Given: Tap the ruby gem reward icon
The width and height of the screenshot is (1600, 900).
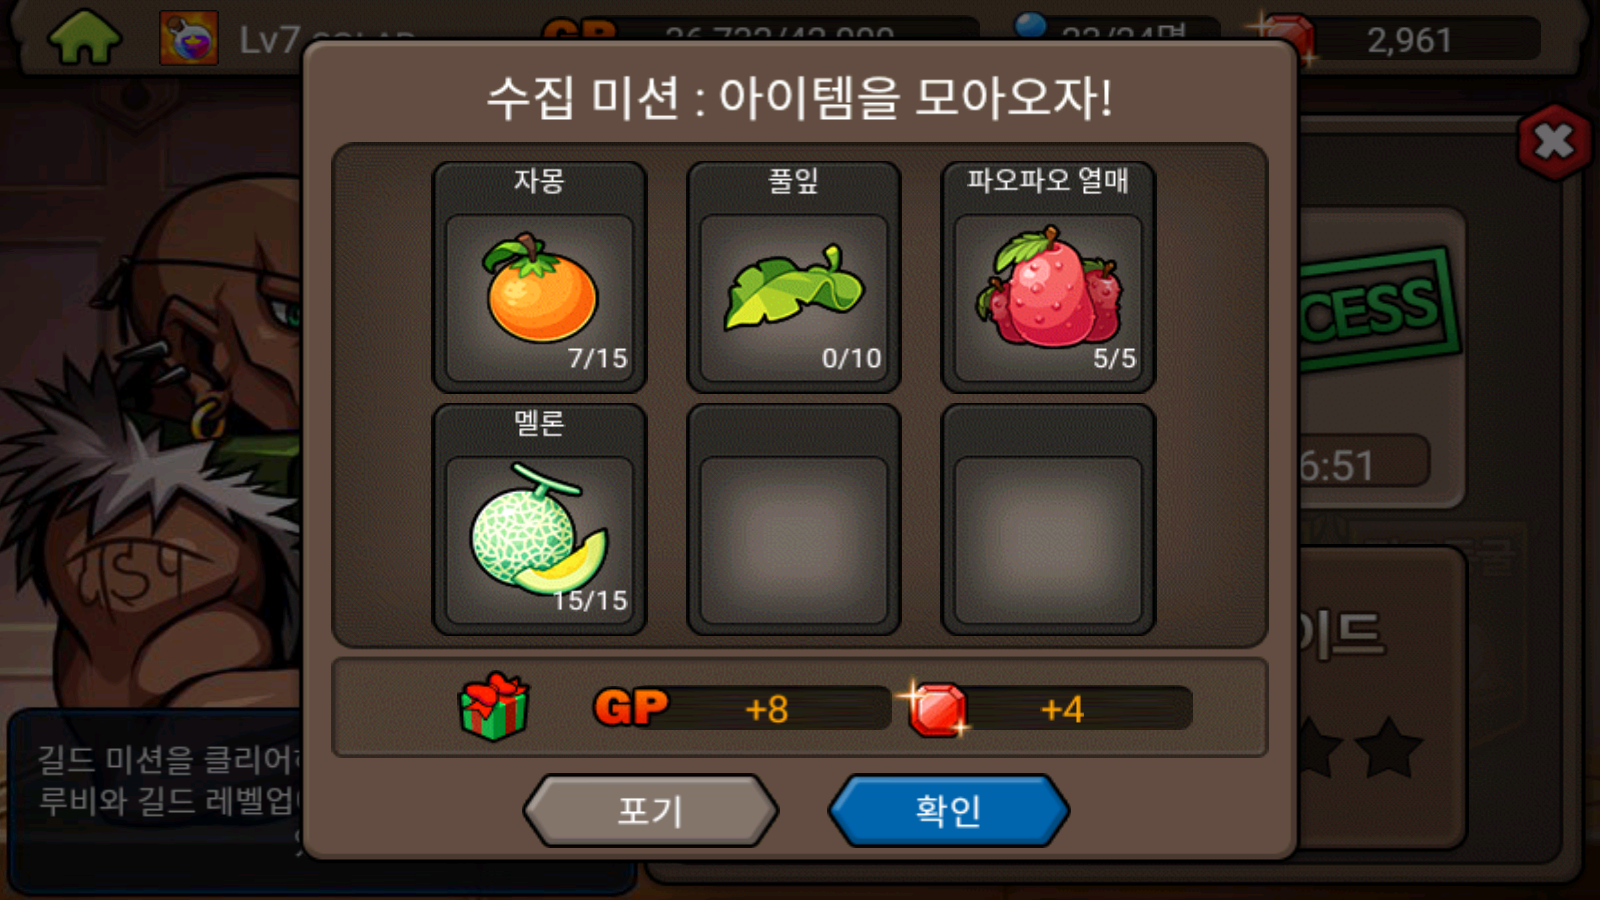Looking at the screenshot, I should pyautogui.click(x=937, y=709).
